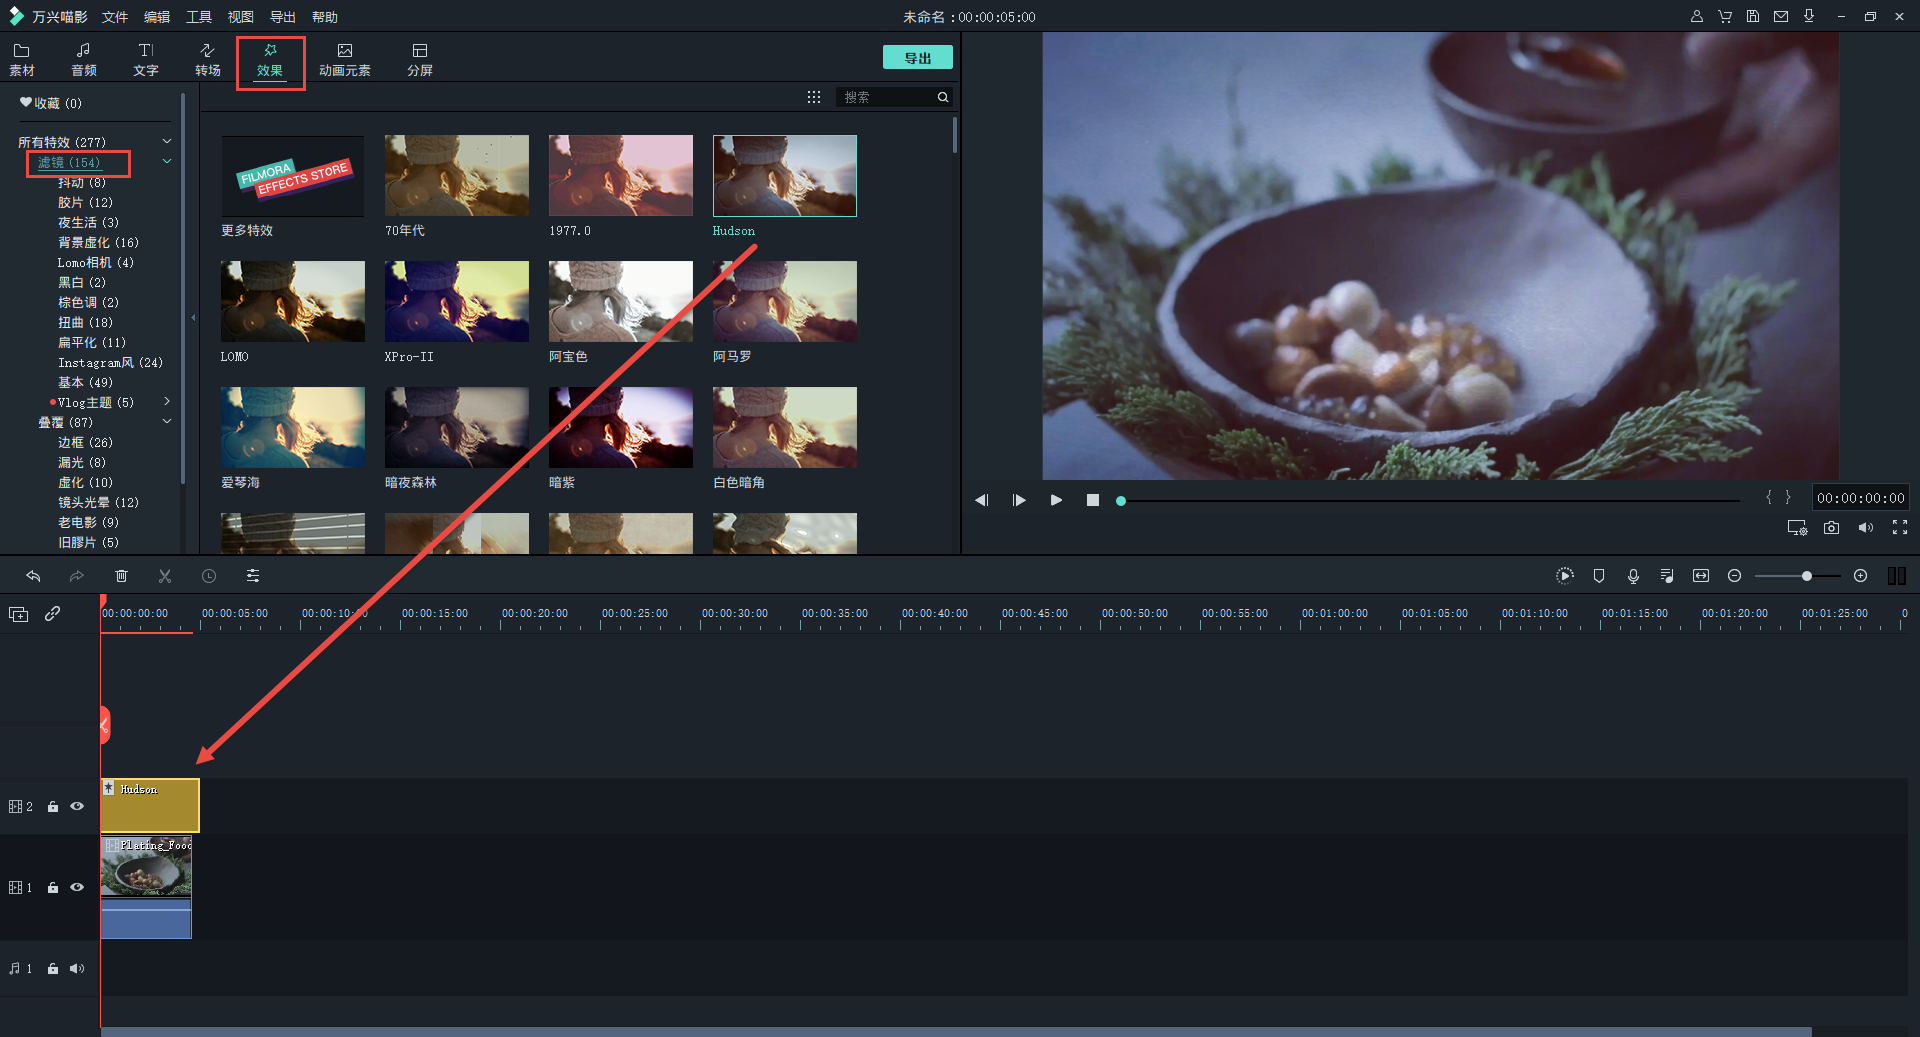Open the 转场 transitions tab
The image size is (1920, 1037).
click(207, 59)
